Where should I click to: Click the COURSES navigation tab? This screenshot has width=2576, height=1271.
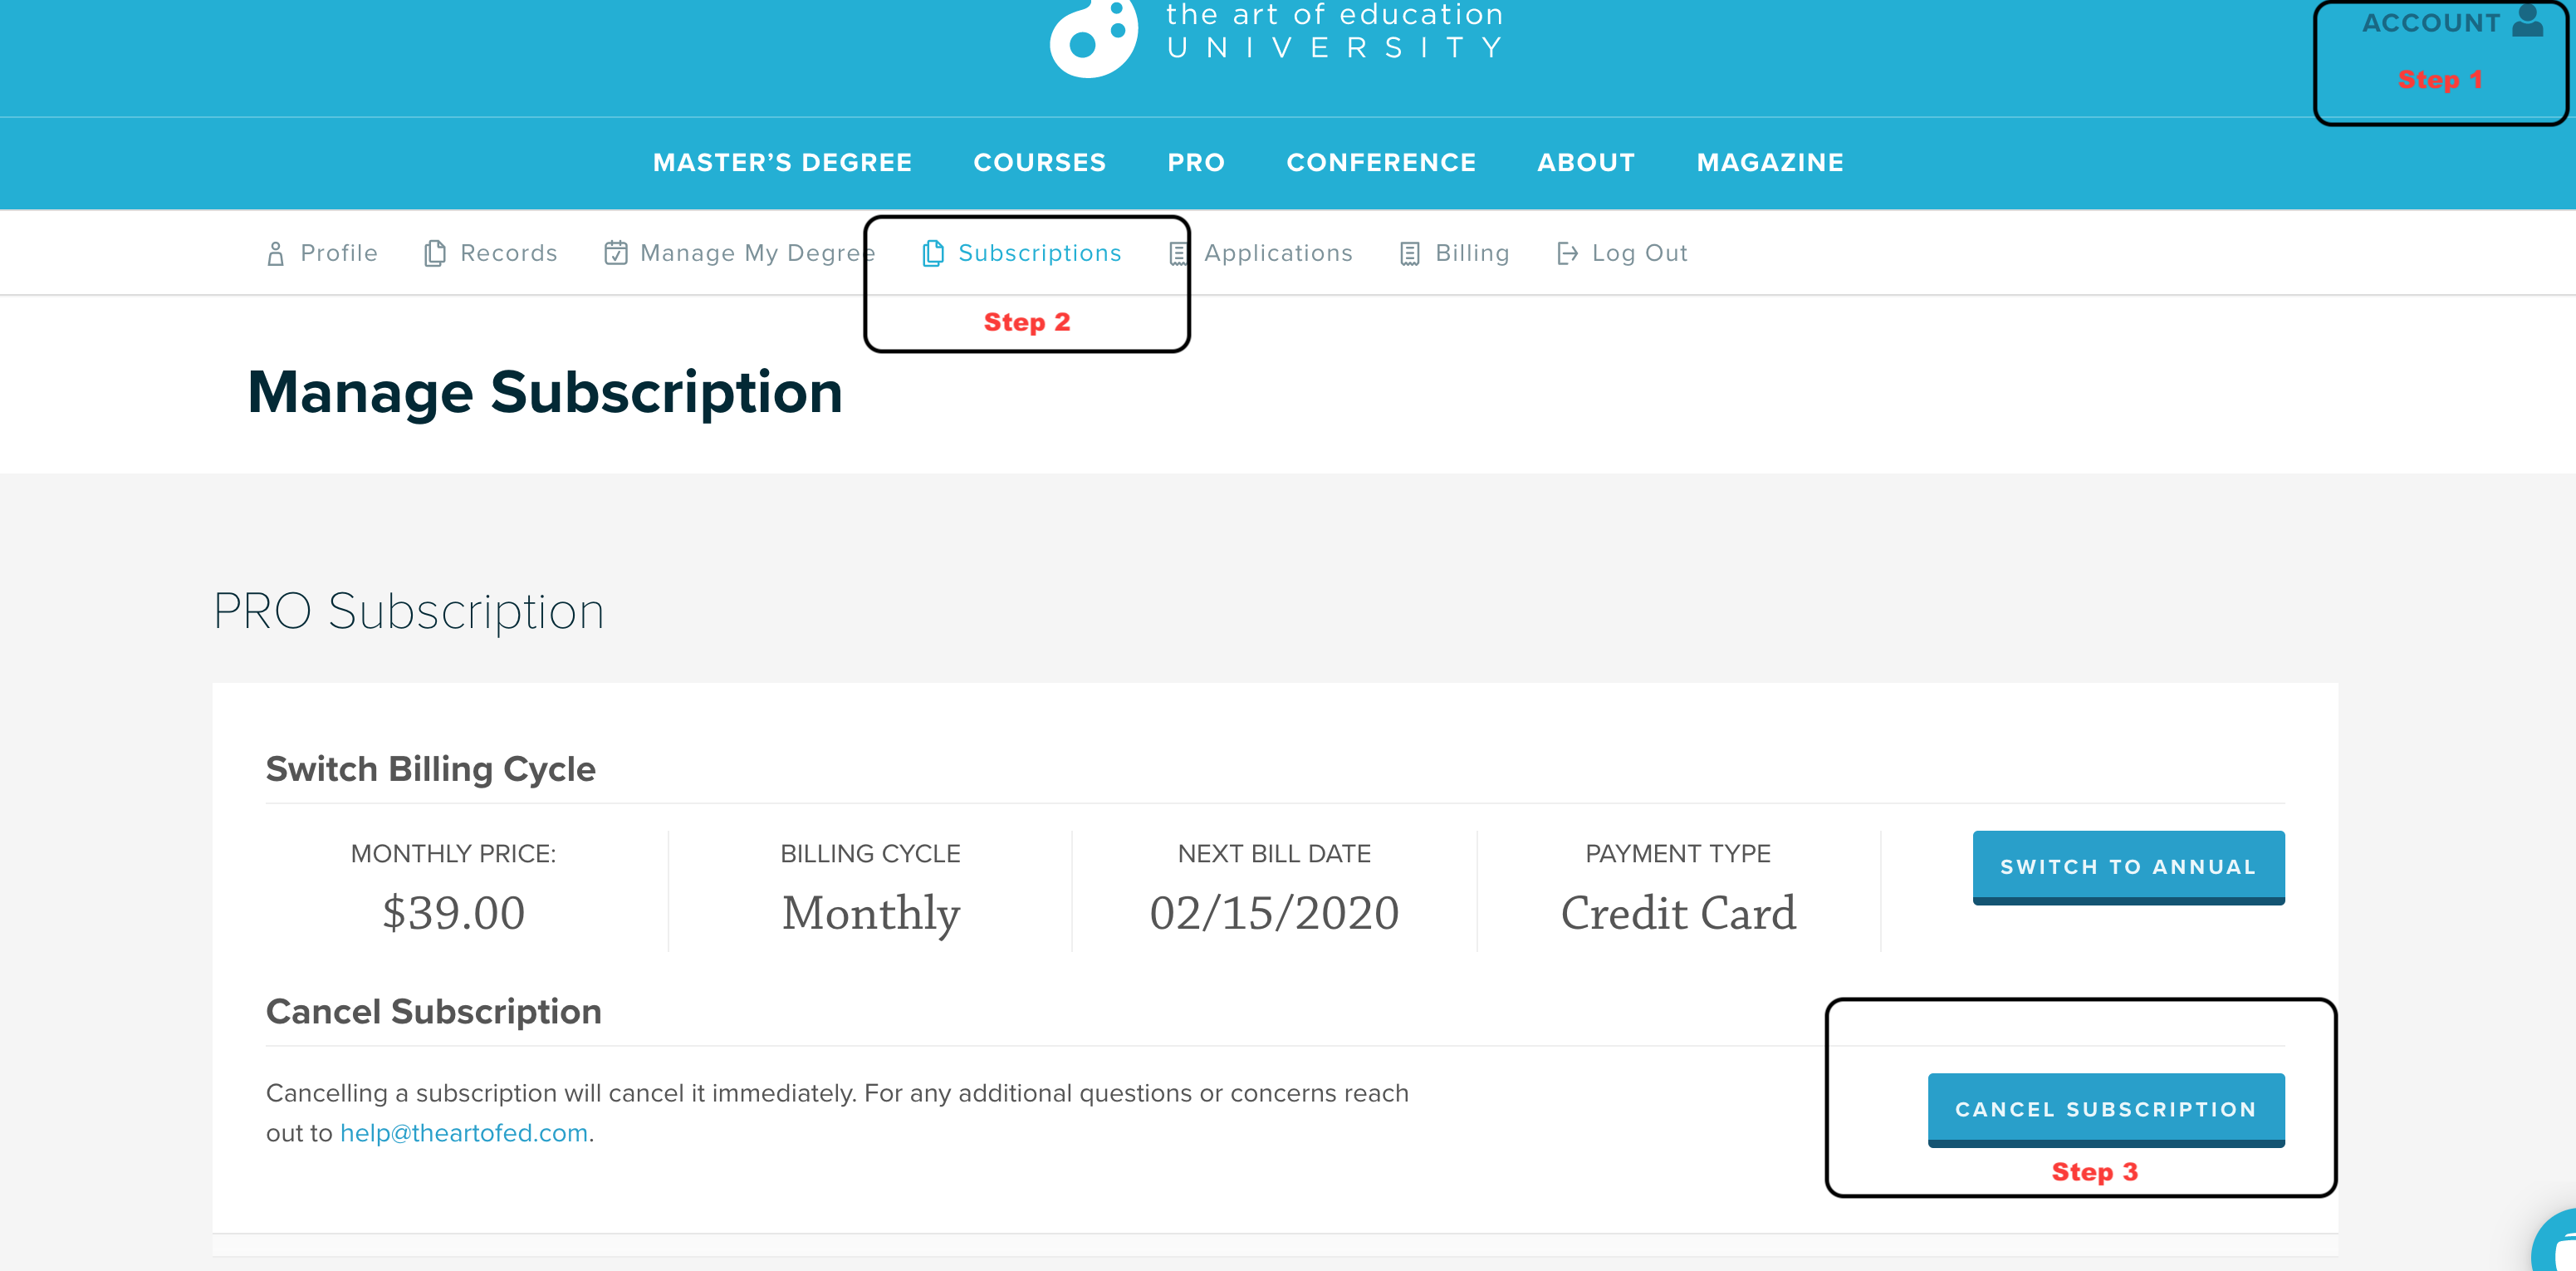[x=1041, y=163]
